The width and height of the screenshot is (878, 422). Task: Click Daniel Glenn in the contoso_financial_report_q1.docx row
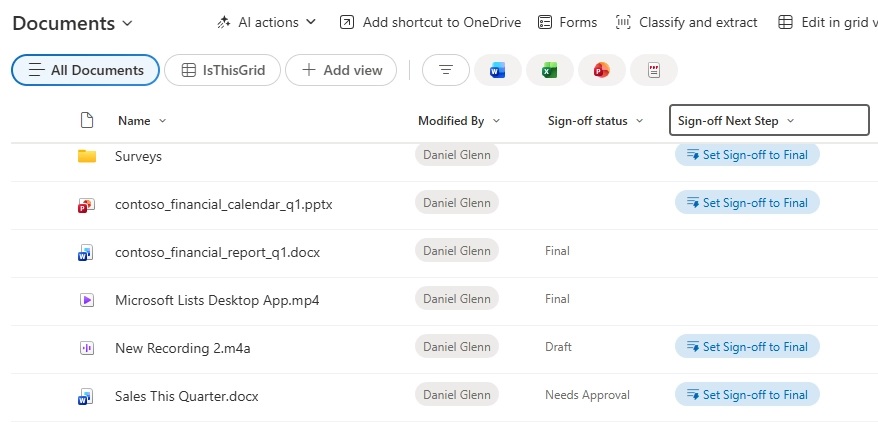457,250
